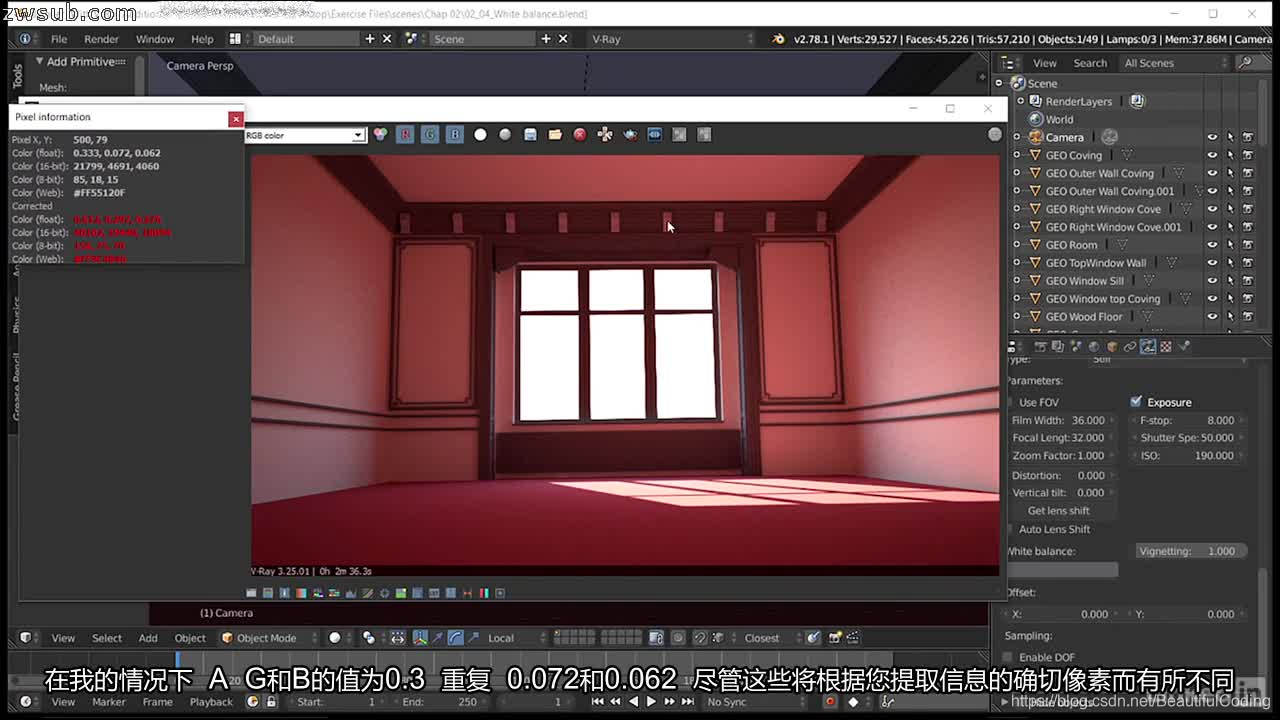The image size is (1280, 720).
Task: Hide GEO Coving in viewport
Action: (x=1212, y=155)
